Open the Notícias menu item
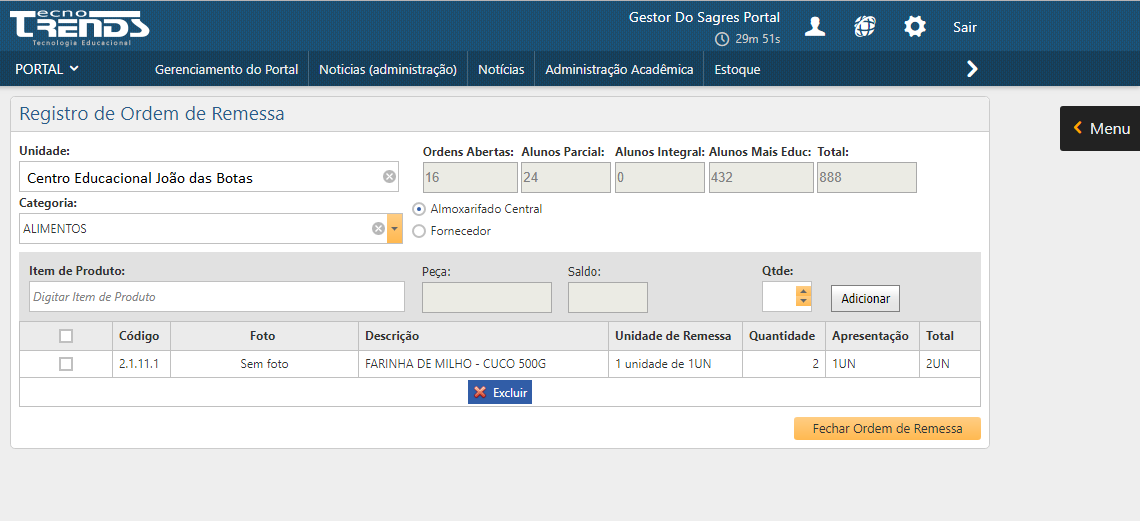The width and height of the screenshot is (1140, 521). 502,70
